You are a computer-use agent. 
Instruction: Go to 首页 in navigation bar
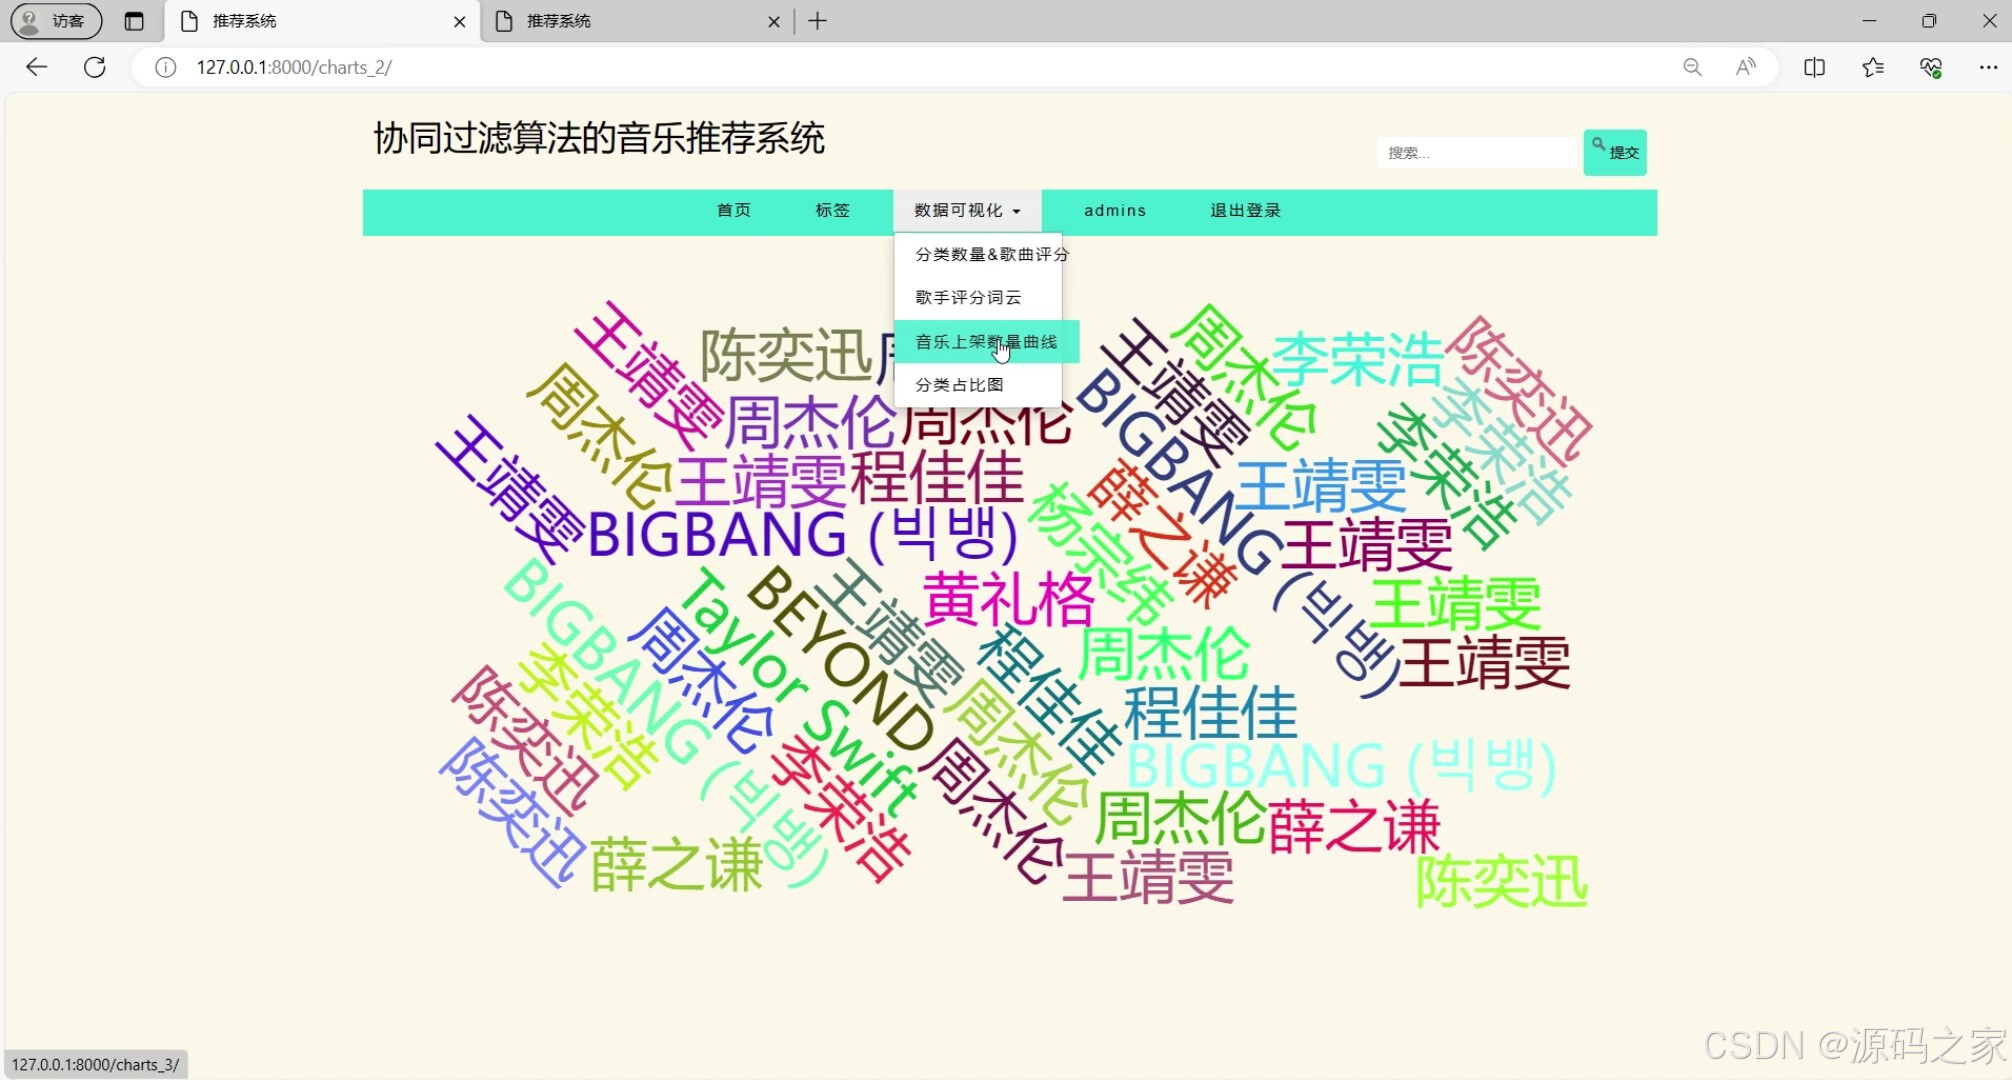(734, 211)
